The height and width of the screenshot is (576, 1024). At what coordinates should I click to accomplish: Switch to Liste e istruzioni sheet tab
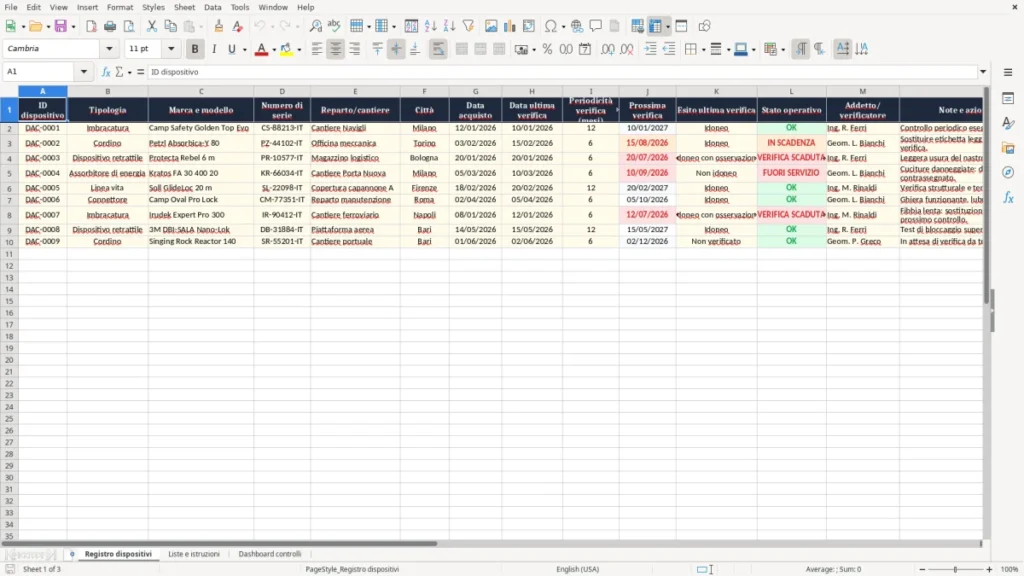click(x=194, y=554)
